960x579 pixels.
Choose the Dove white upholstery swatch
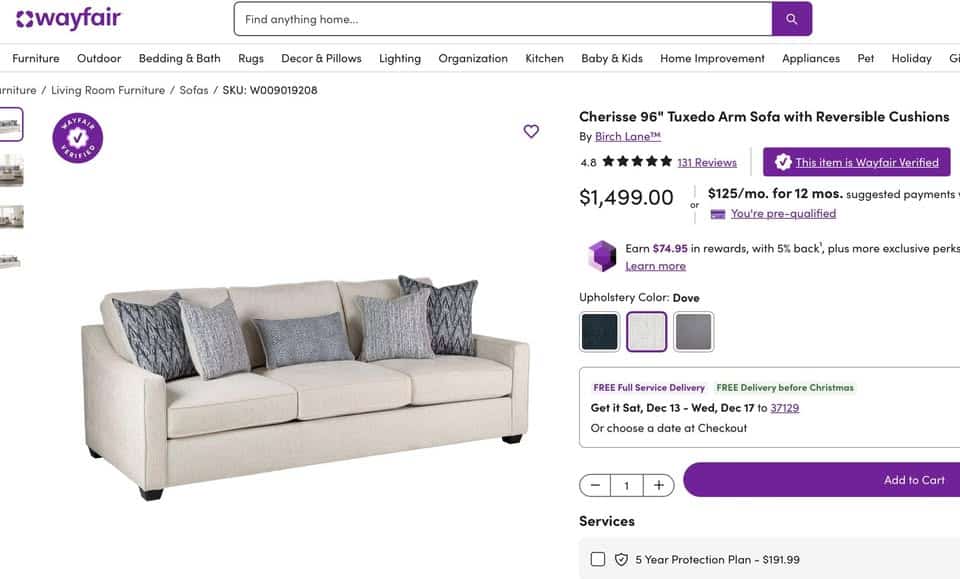tap(647, 332)
